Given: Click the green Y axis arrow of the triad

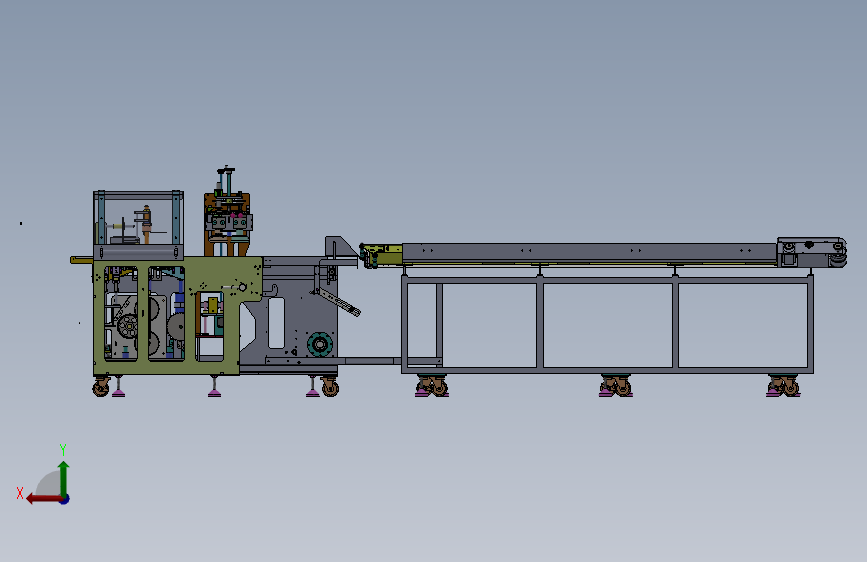Looking at the screenshot, I should click(64, 478).
